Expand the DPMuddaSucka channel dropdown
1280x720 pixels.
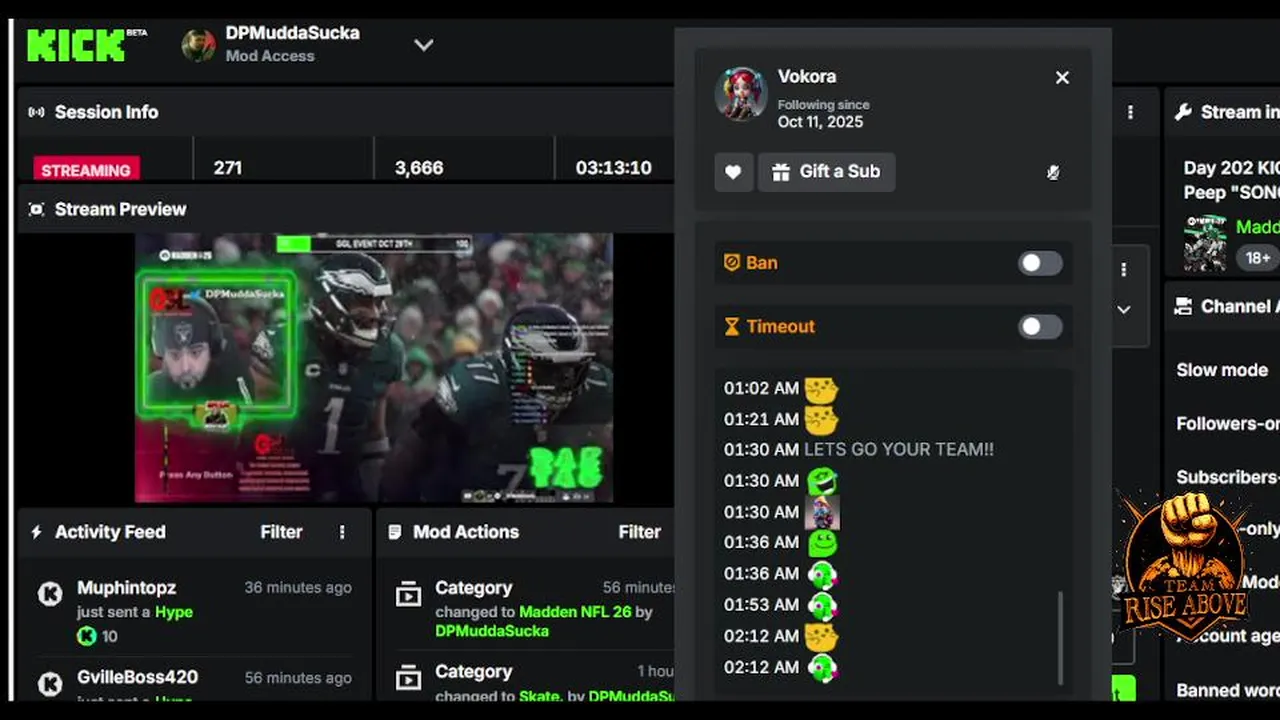click(424, 45)
